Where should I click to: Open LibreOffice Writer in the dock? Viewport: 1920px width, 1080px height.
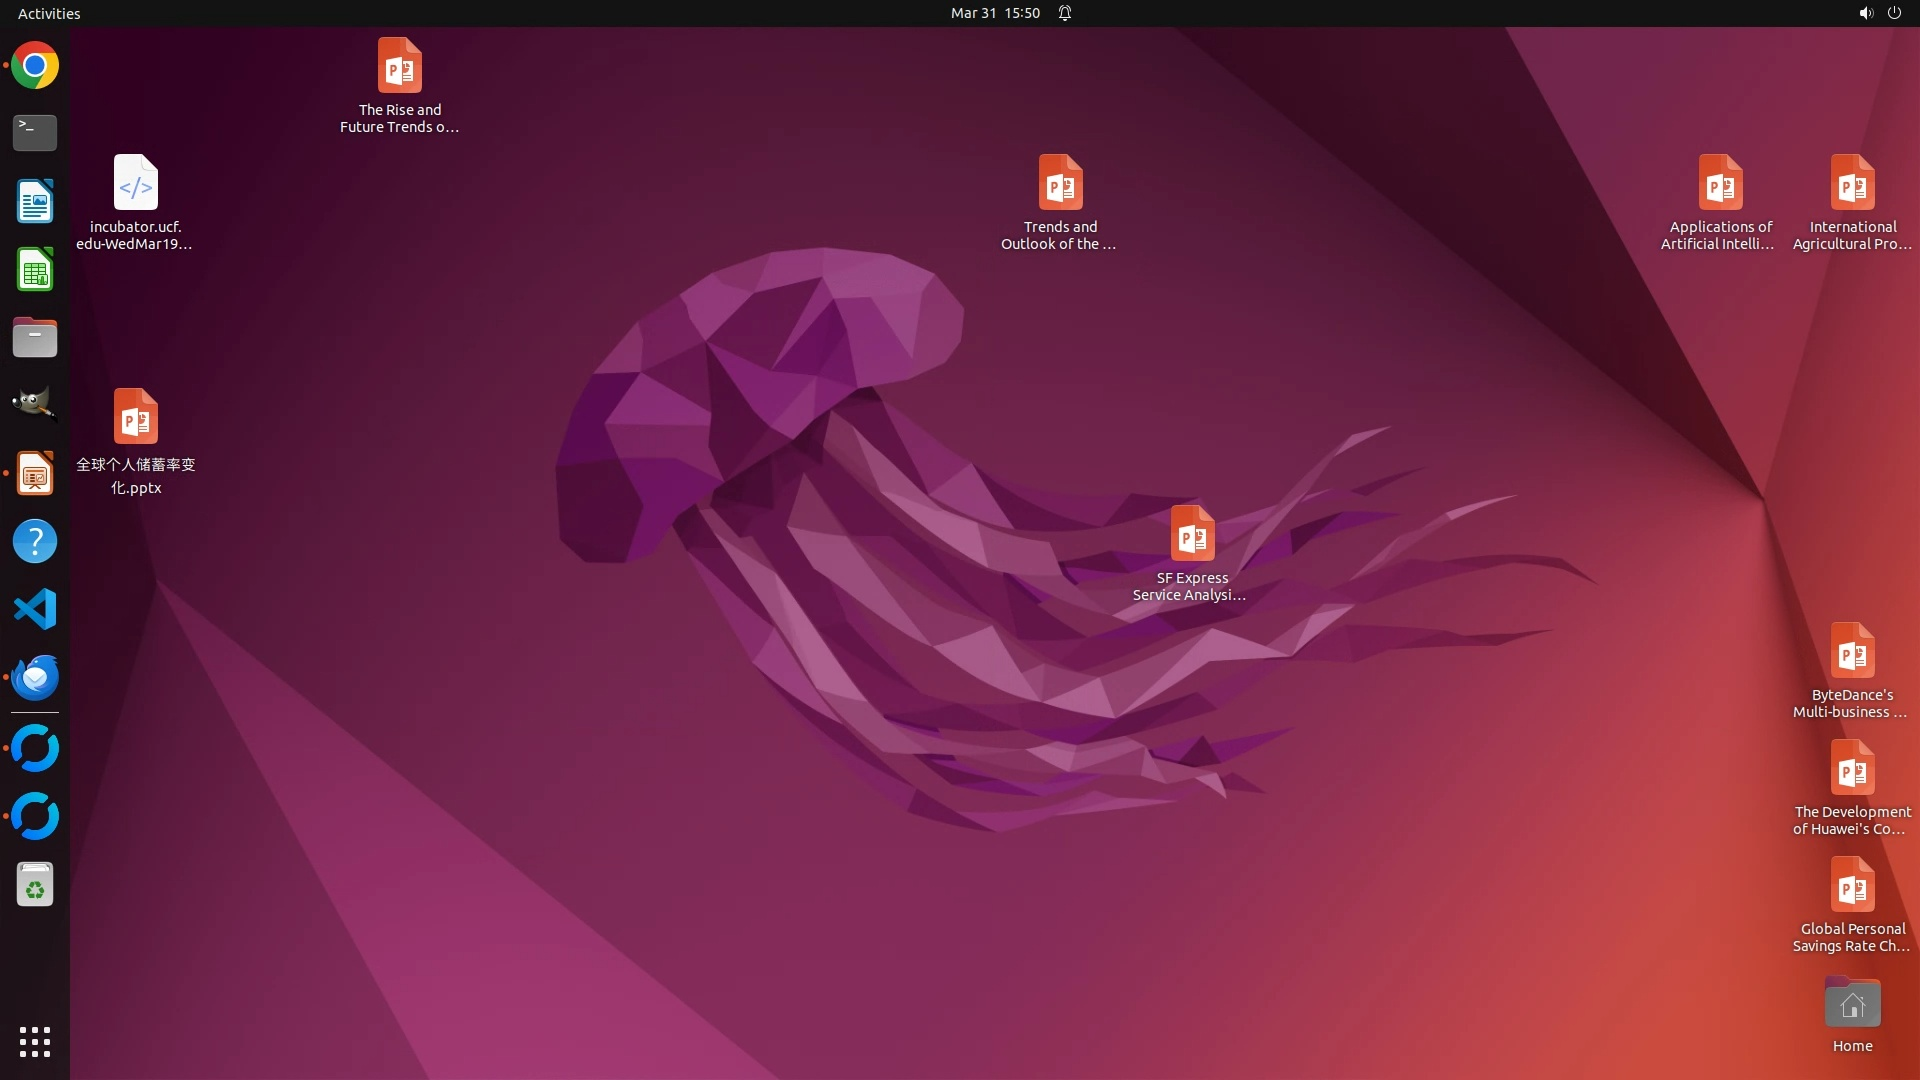coord(35,201)
